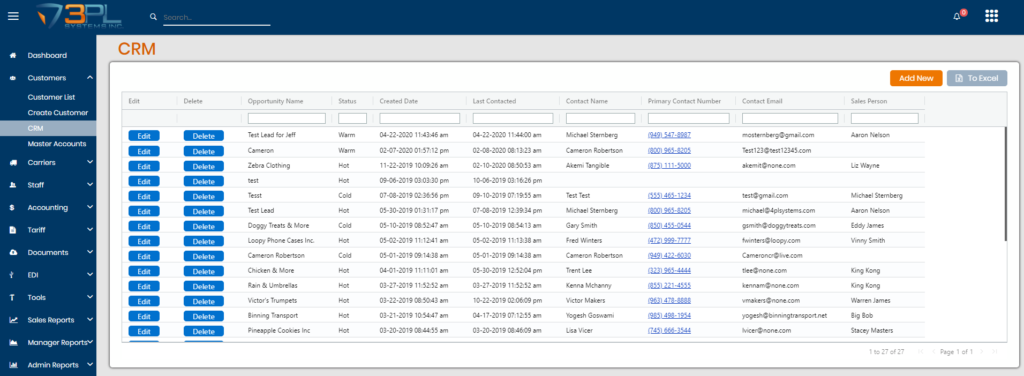Expand the Carriers menu chevron
This screenshot has height=376, width=1024.
89,163
